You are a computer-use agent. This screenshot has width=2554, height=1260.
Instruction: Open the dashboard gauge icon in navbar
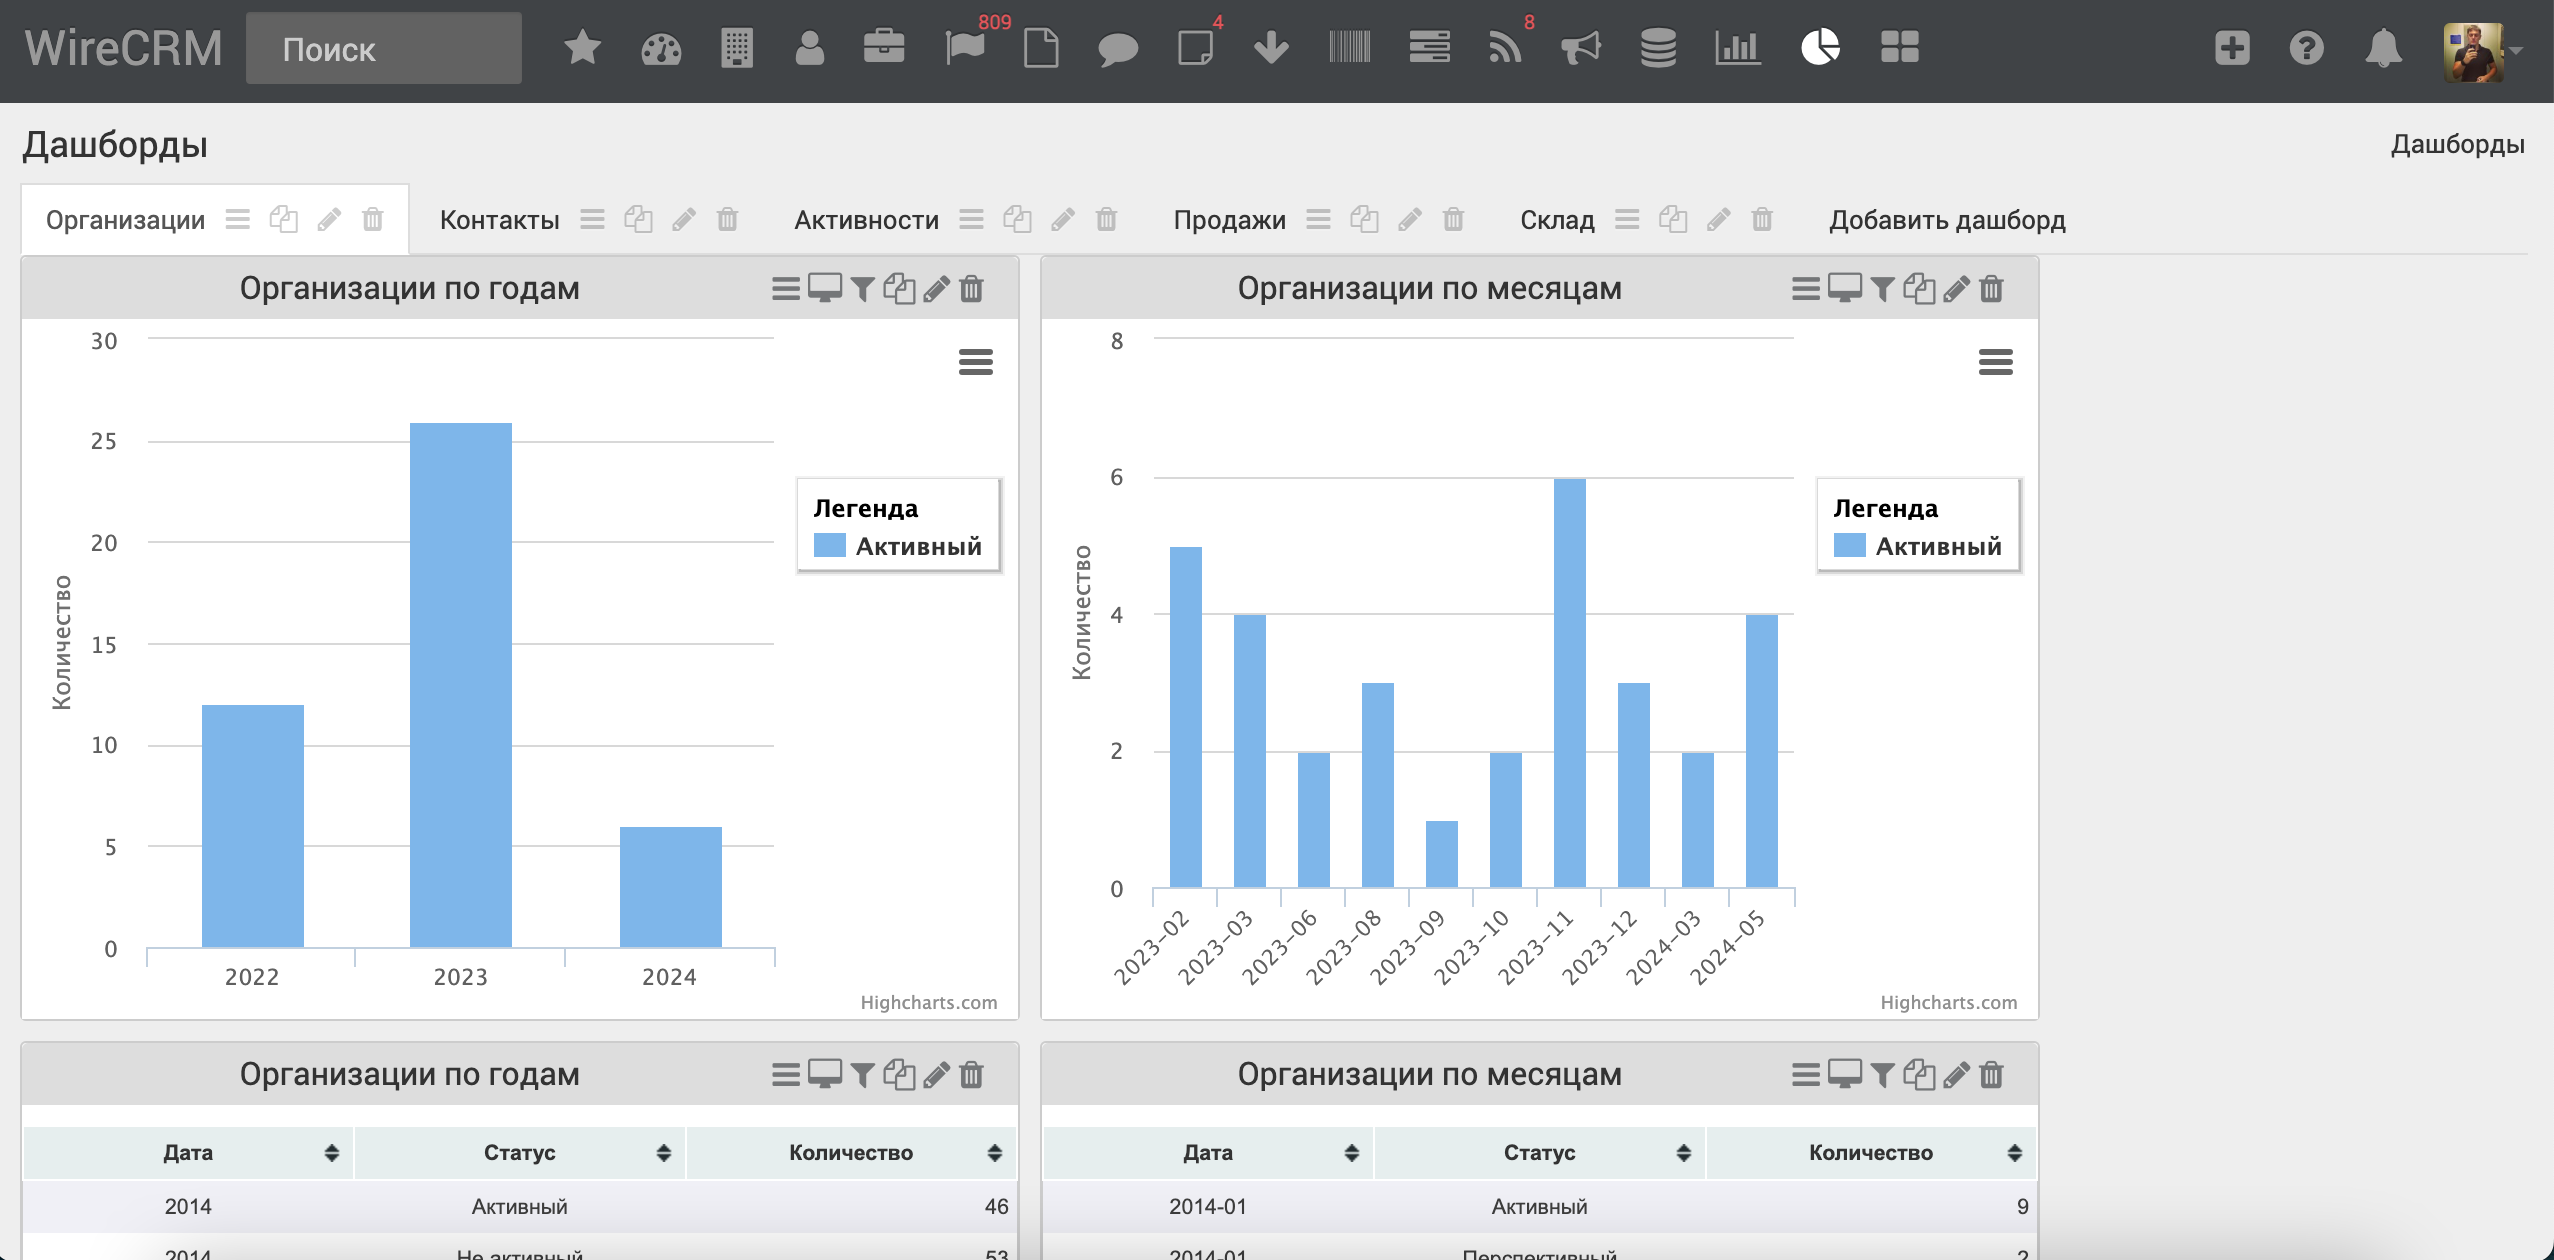point(661,48)
